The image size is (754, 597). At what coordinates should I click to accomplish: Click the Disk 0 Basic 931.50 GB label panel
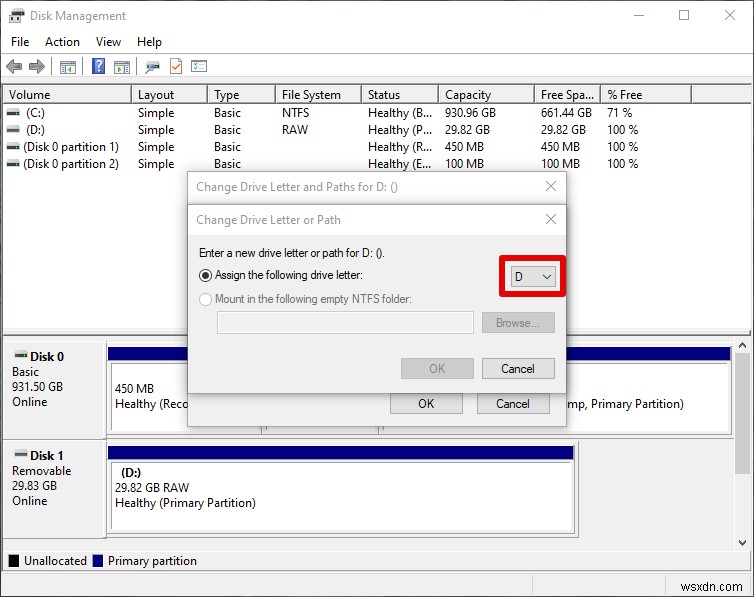54,388
